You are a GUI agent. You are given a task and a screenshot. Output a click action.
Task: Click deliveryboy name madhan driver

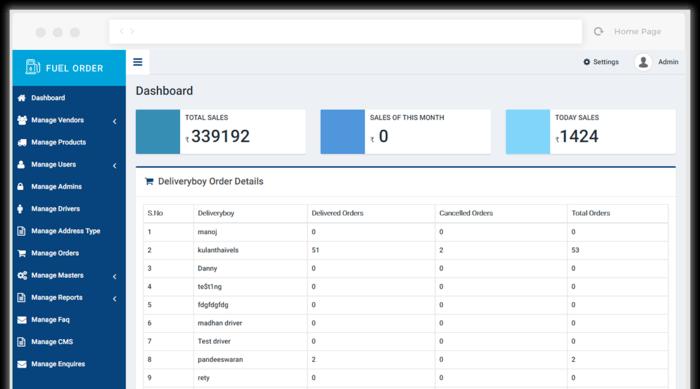coord(220,323)
